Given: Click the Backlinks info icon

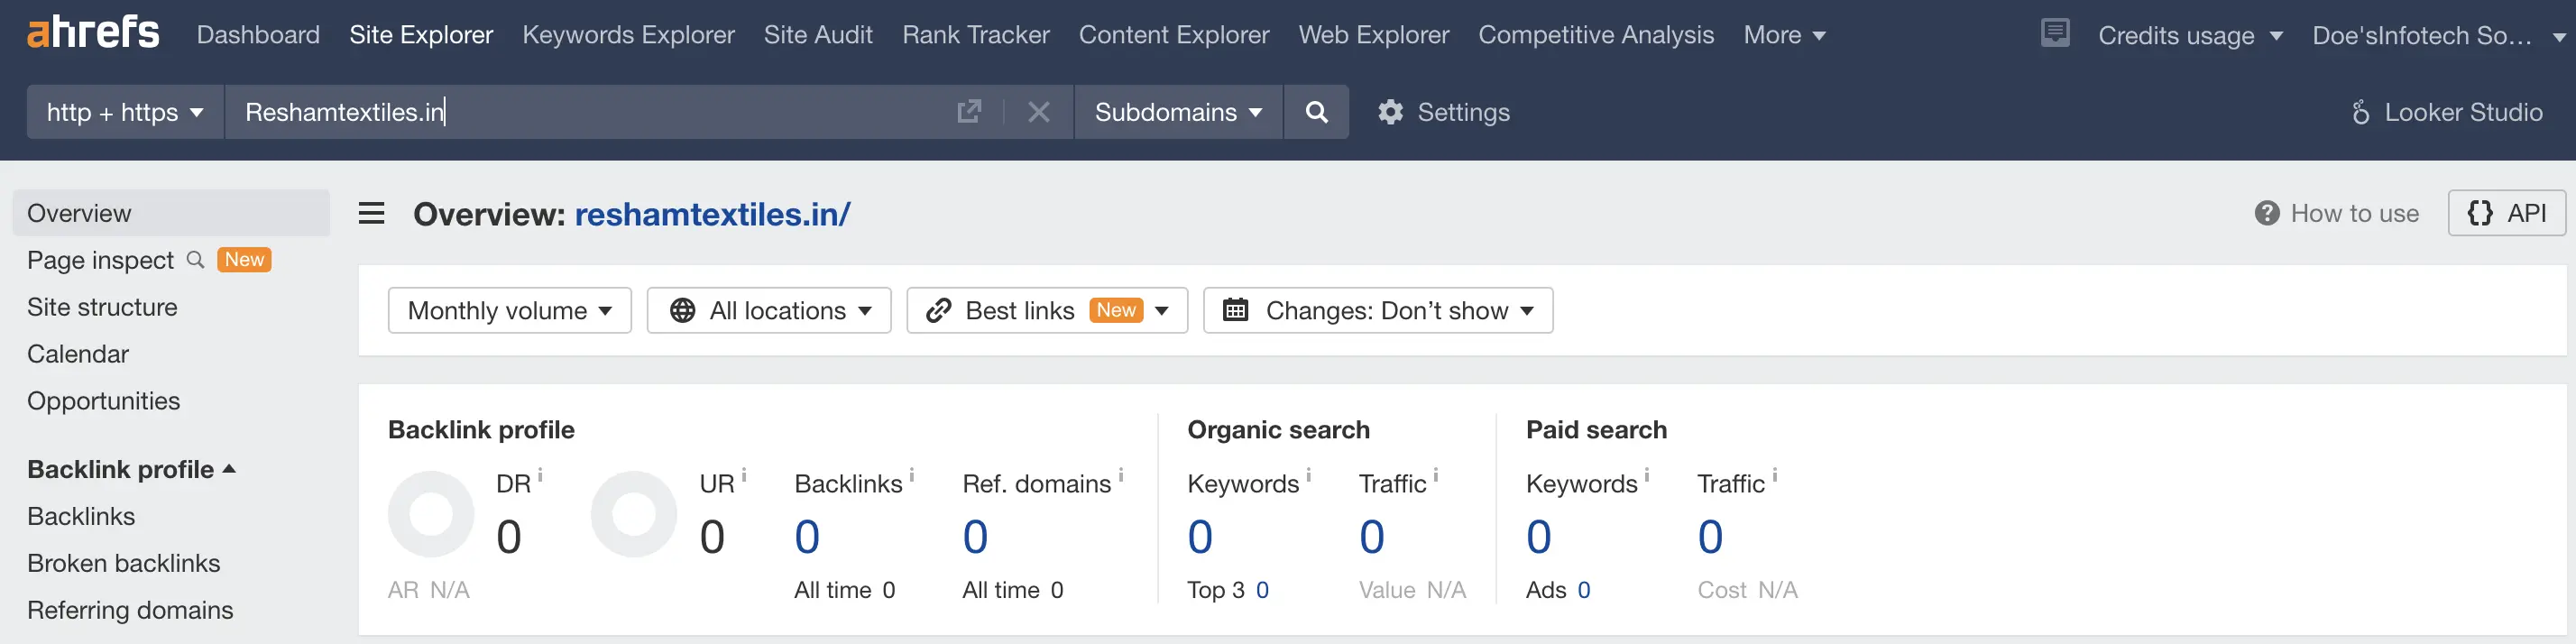Looking at the screenshot, I should tap(911, 475).
